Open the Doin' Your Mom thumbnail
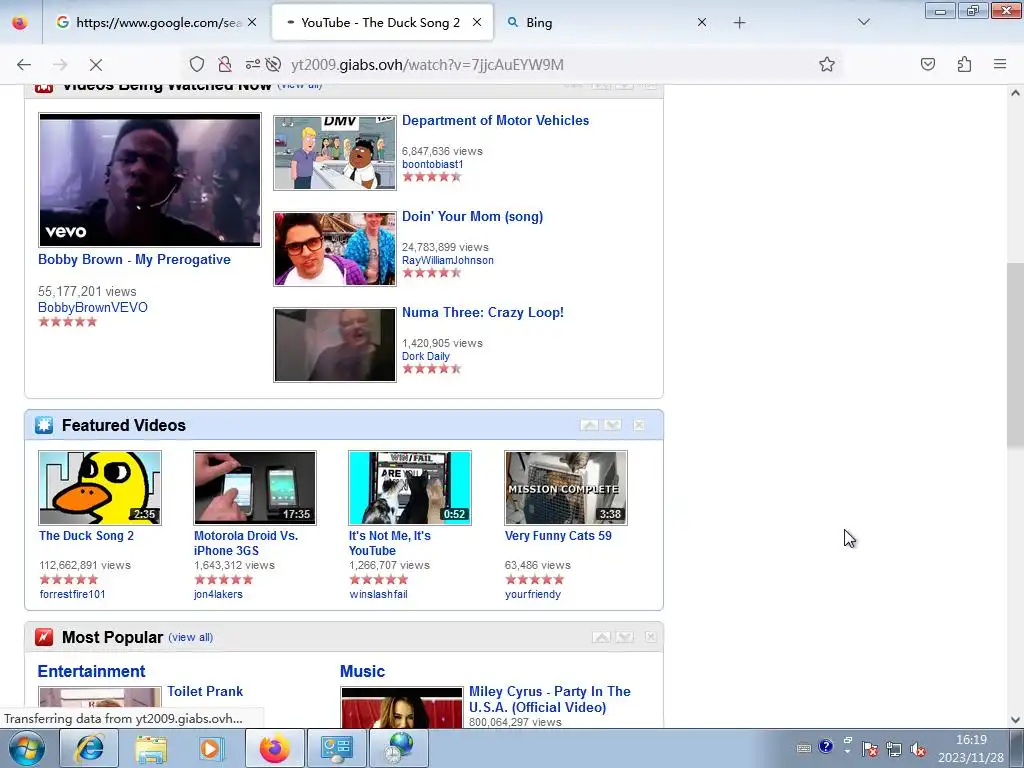This screenshot has height=768, width=1024. pyautogui.click(x=334, y=249)
